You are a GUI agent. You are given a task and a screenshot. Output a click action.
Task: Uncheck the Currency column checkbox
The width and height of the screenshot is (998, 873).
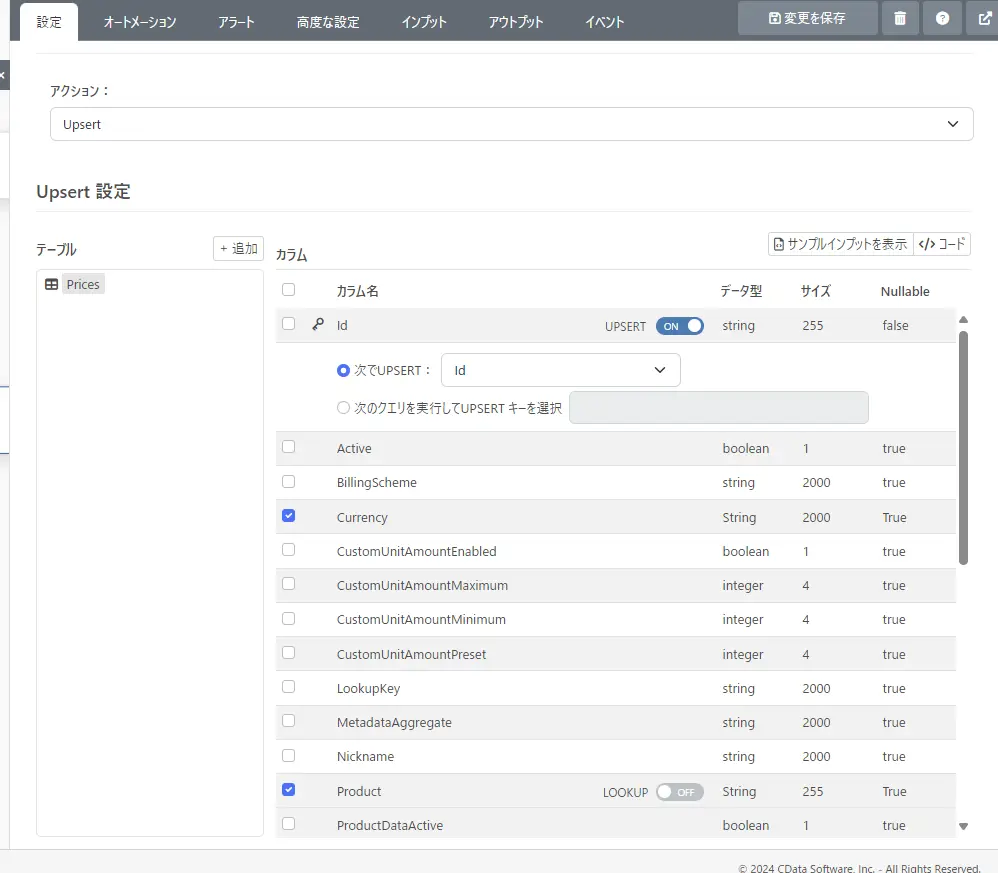pos(289,516)
